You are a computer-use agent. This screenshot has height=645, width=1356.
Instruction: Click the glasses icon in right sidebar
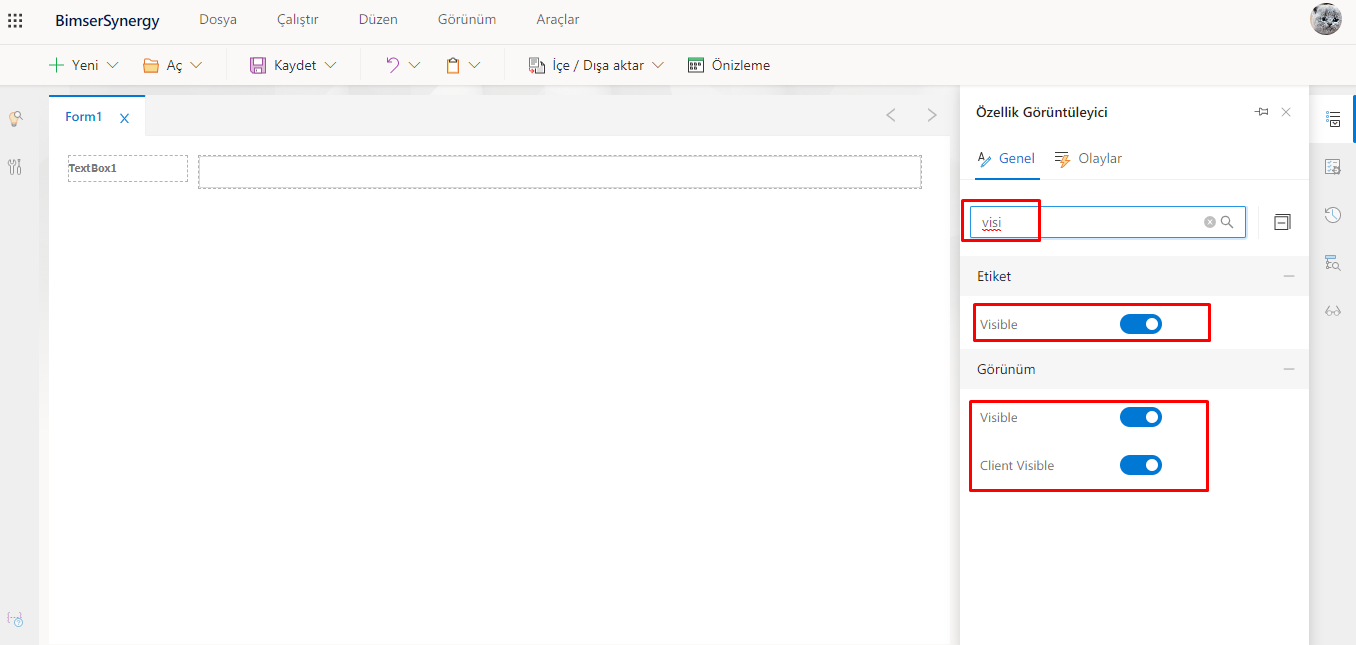coord(1332,311)
